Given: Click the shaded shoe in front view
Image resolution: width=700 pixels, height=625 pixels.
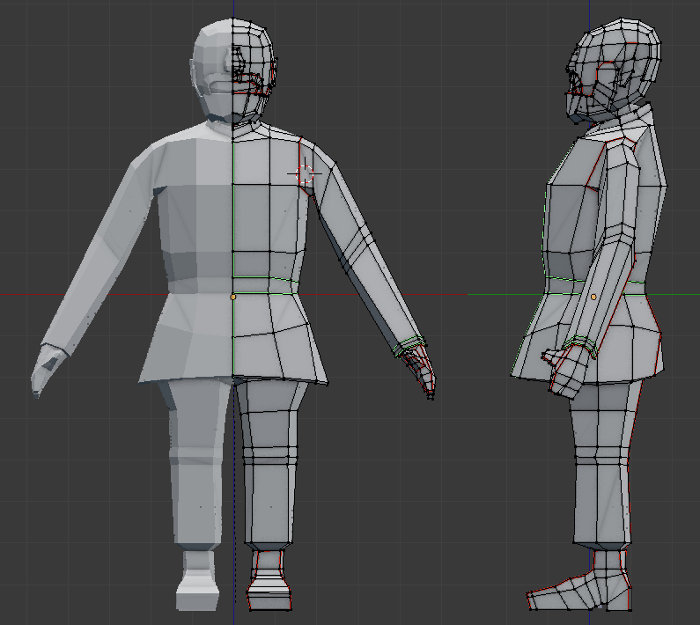Looking at the screenshot, I should click(x=198, y=585).
